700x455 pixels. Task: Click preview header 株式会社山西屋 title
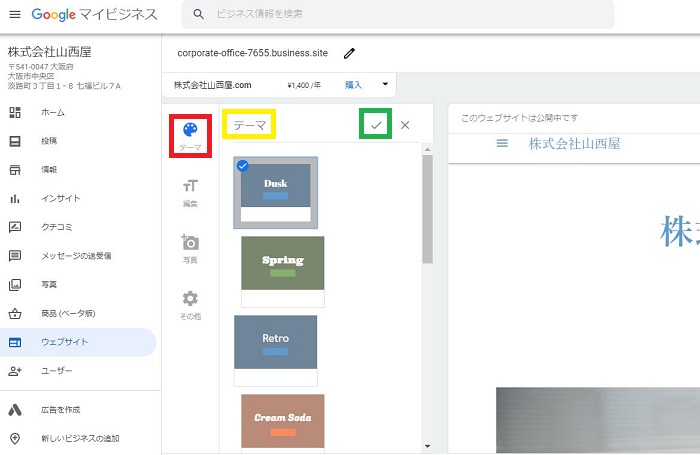pos(575,144)
